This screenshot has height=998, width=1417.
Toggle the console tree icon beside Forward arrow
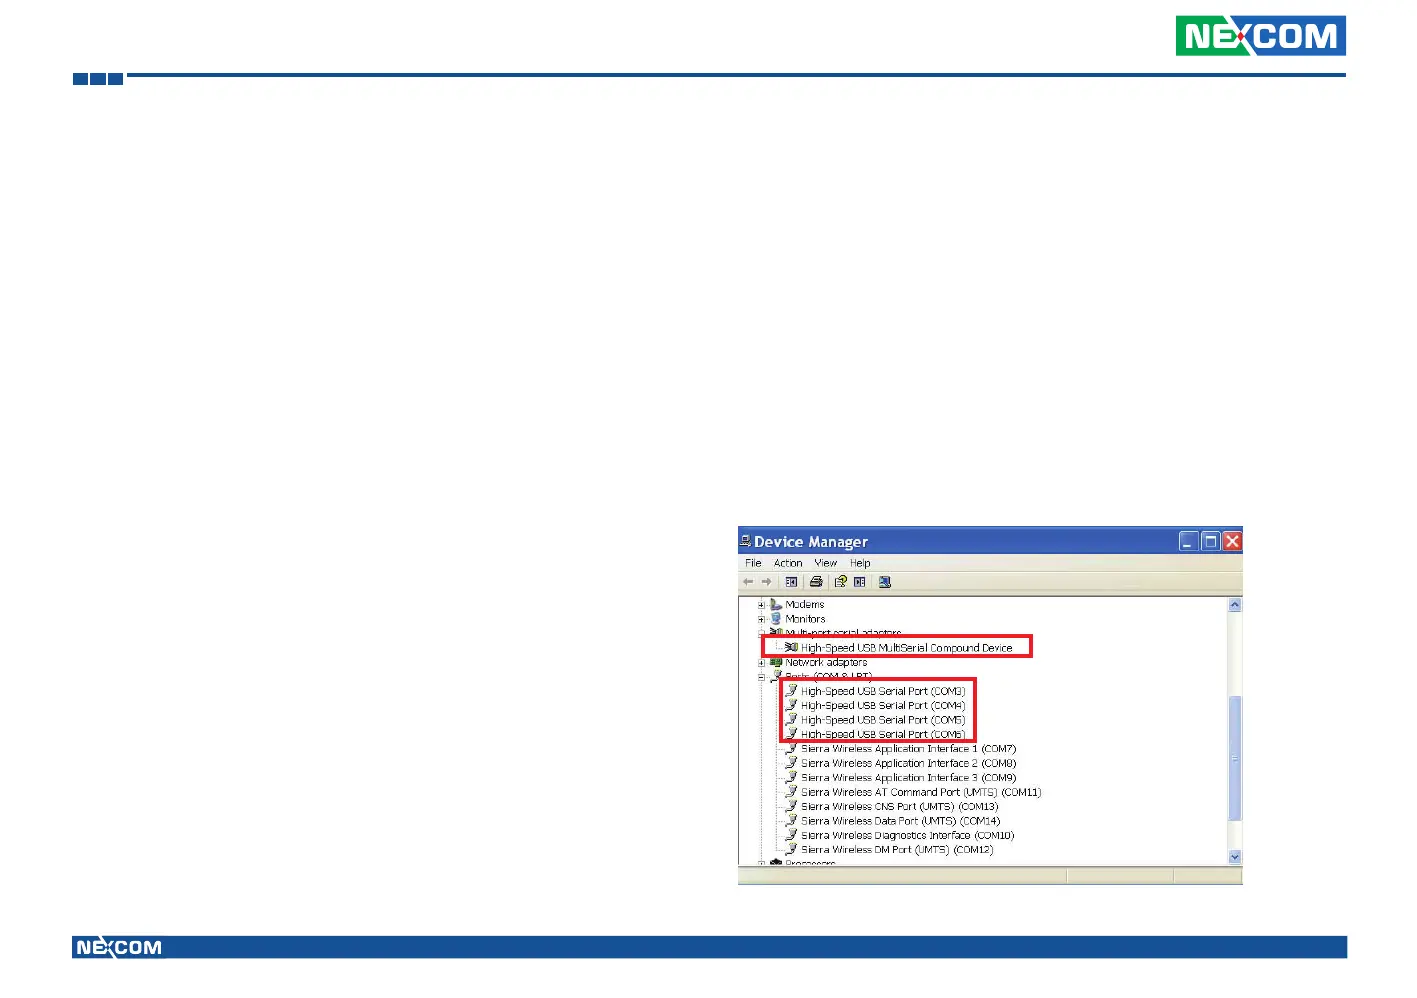(x=791, y=582)
